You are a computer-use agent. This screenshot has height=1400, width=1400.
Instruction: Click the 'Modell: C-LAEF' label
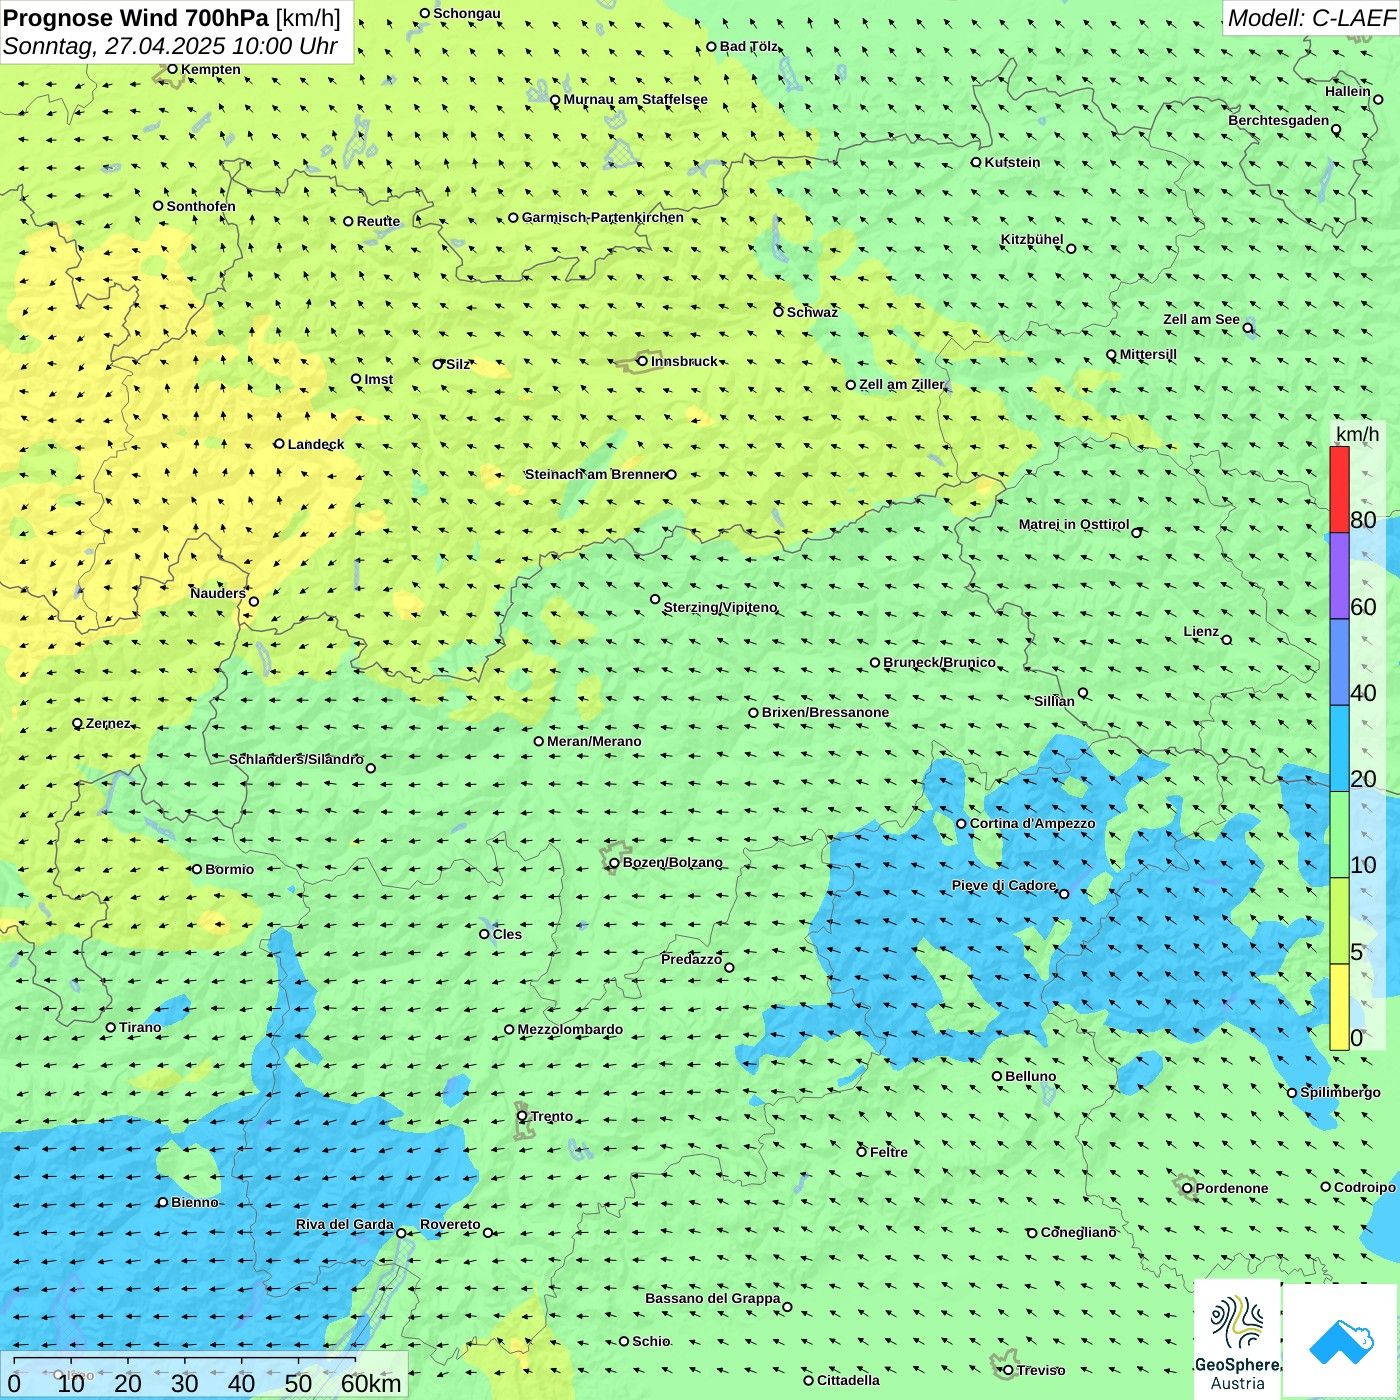(1311, 18)
